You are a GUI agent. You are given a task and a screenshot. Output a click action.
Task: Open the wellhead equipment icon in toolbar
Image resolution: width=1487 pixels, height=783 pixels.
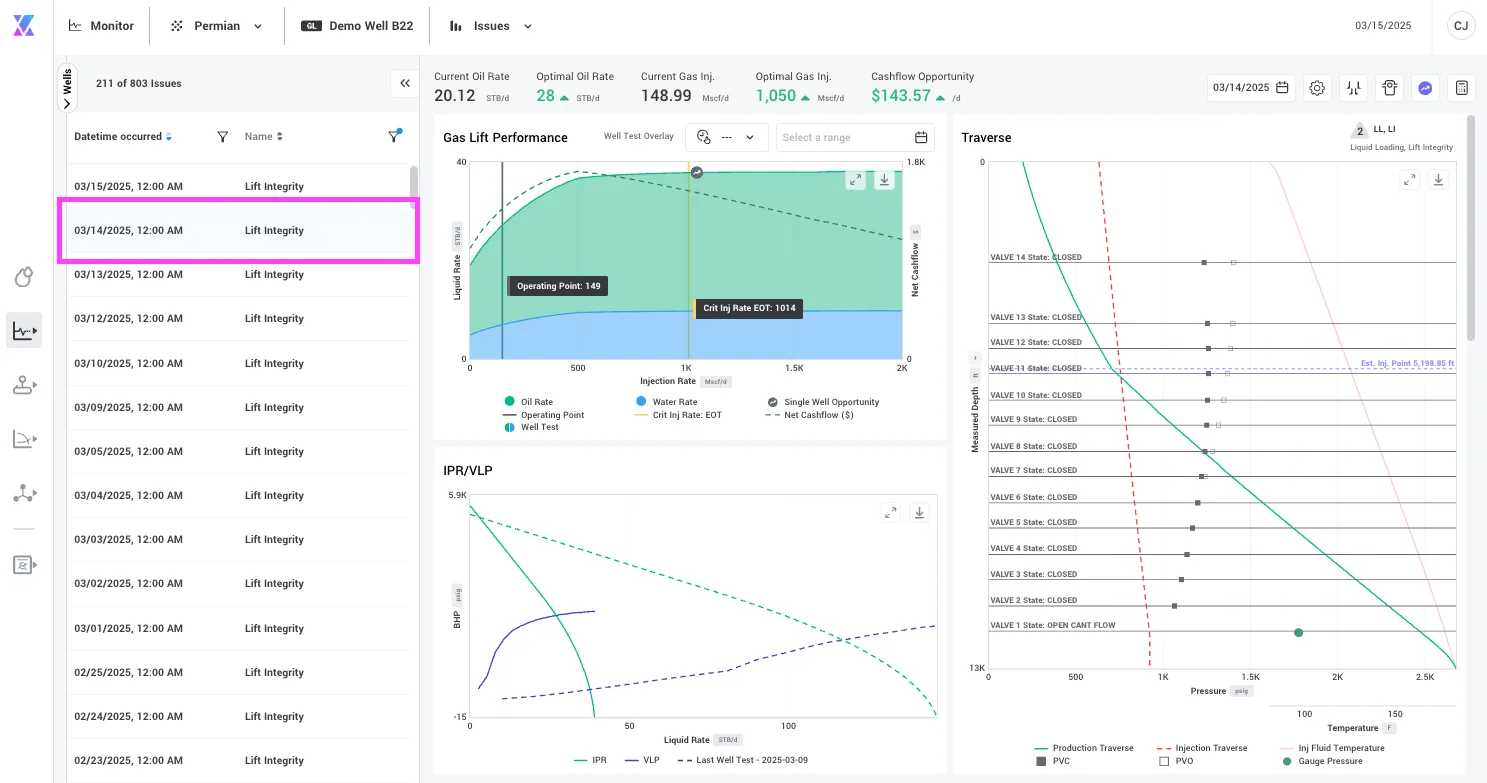(1390, 88)
